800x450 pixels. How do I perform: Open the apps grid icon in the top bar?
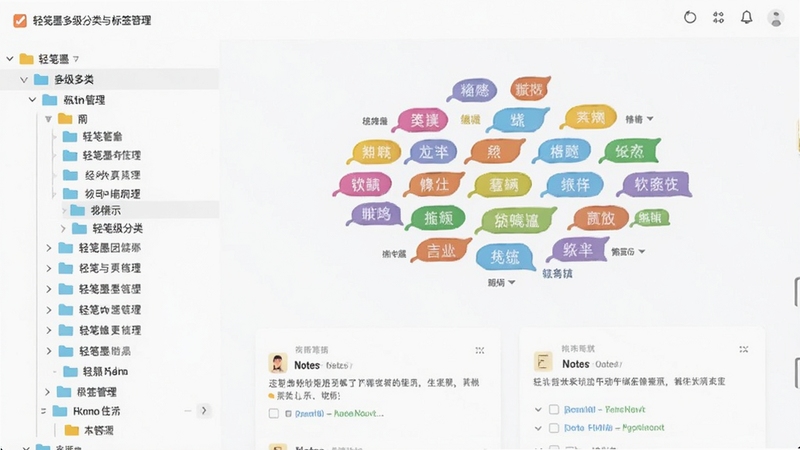(718, 18)
